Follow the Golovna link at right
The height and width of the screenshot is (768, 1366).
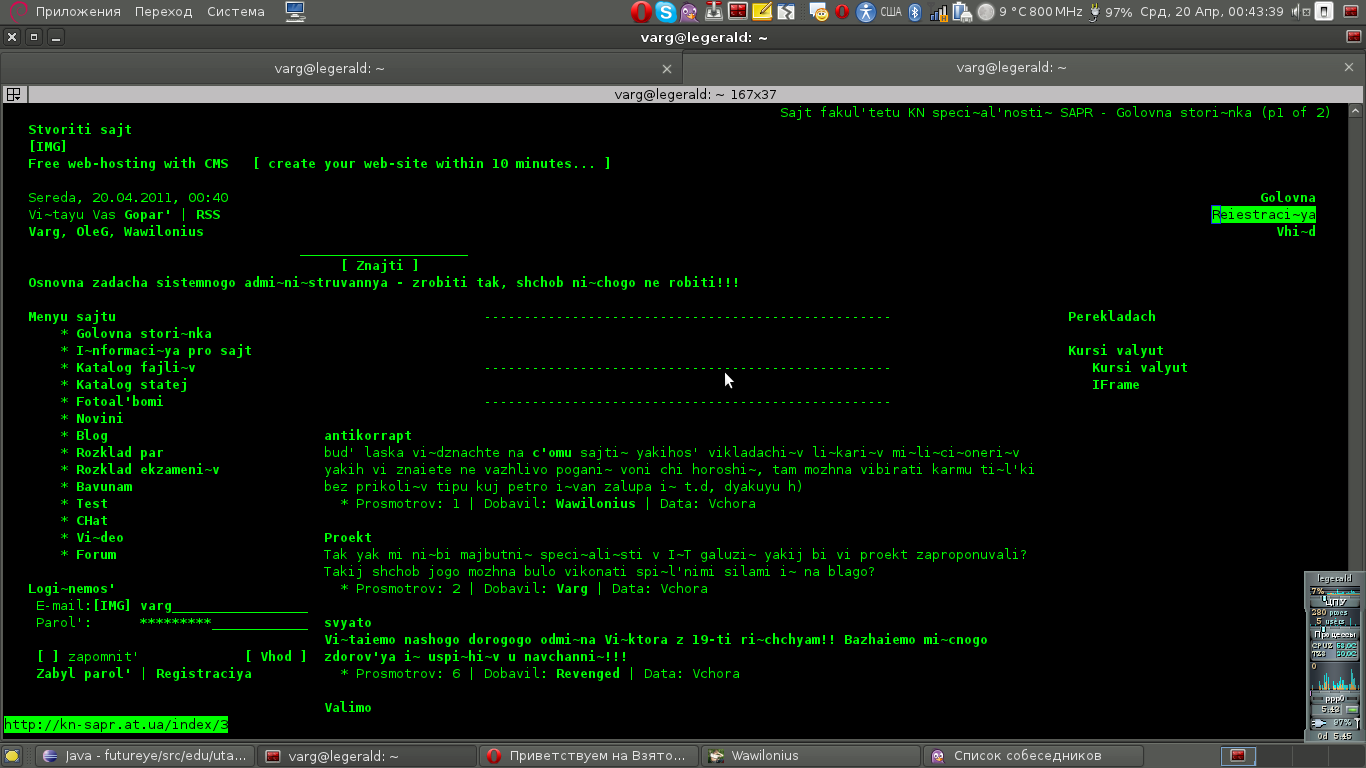(1288, 198)
